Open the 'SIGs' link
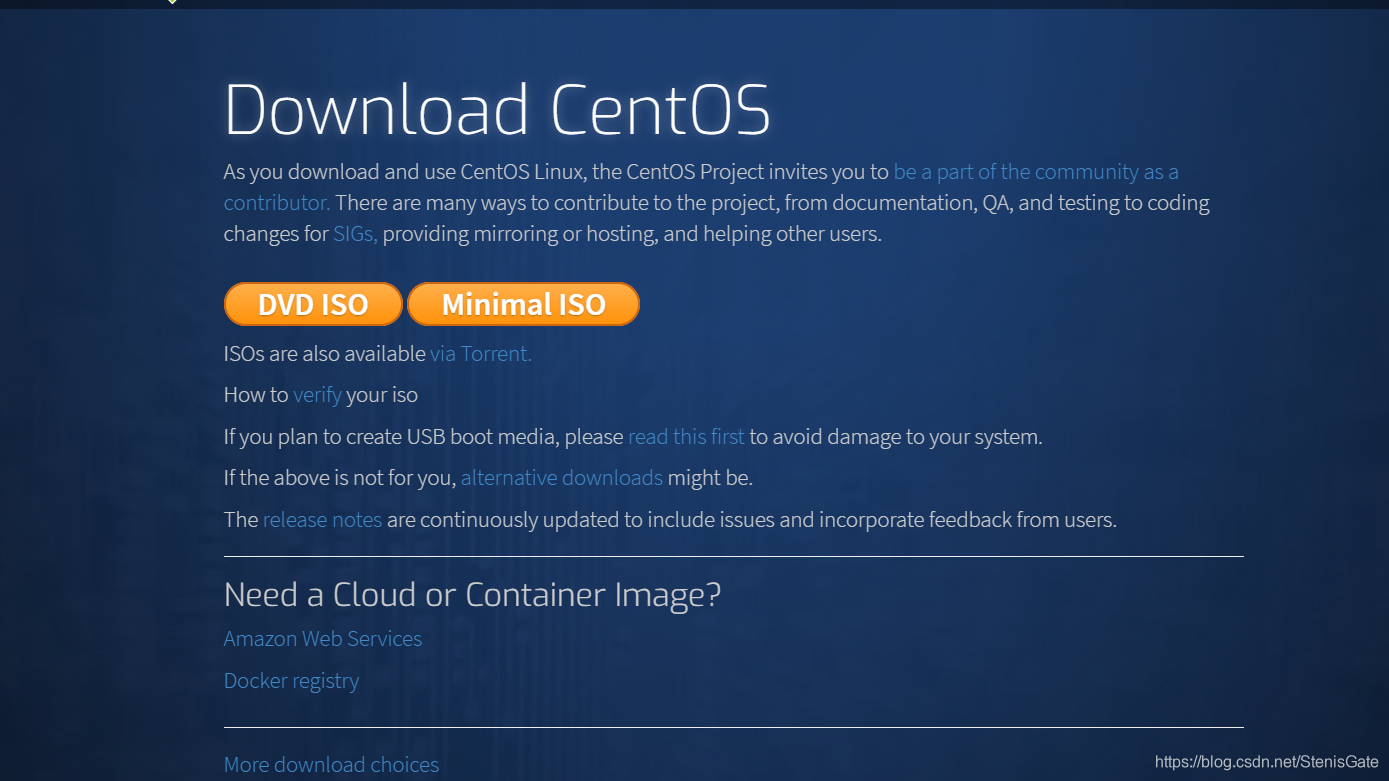The height and width of the screenshot is (781, 1389). (354, 233)
